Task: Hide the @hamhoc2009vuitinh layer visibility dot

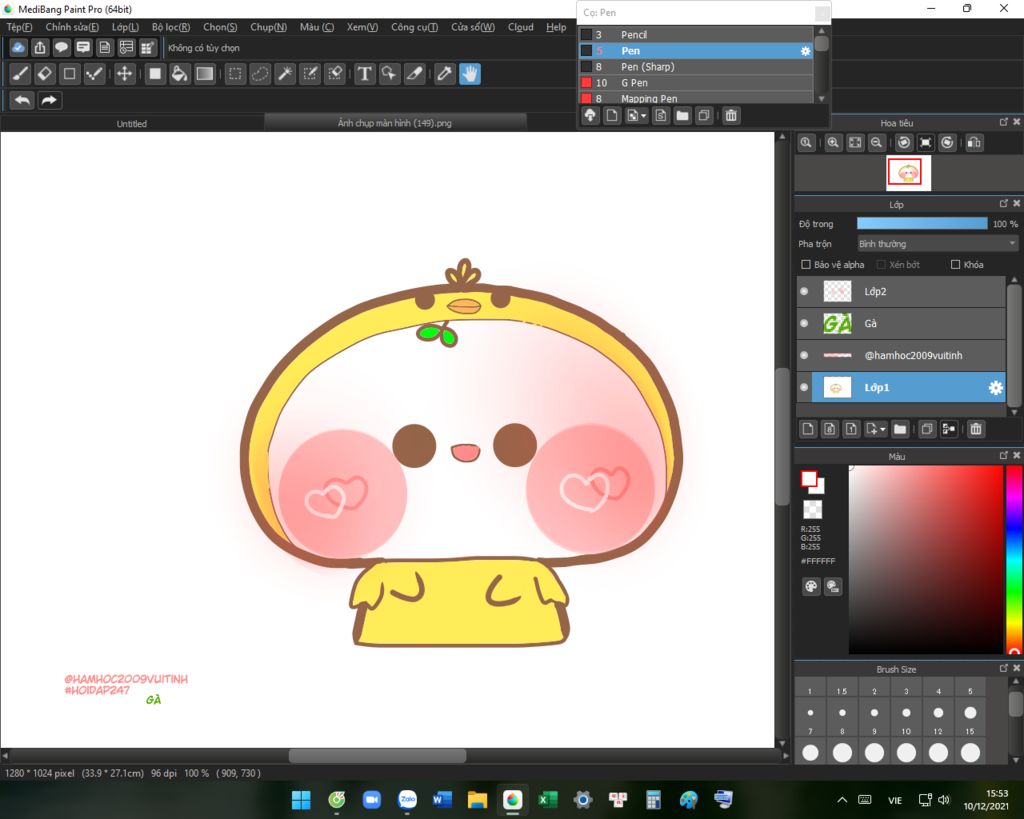Action: (x=804, y=355)
